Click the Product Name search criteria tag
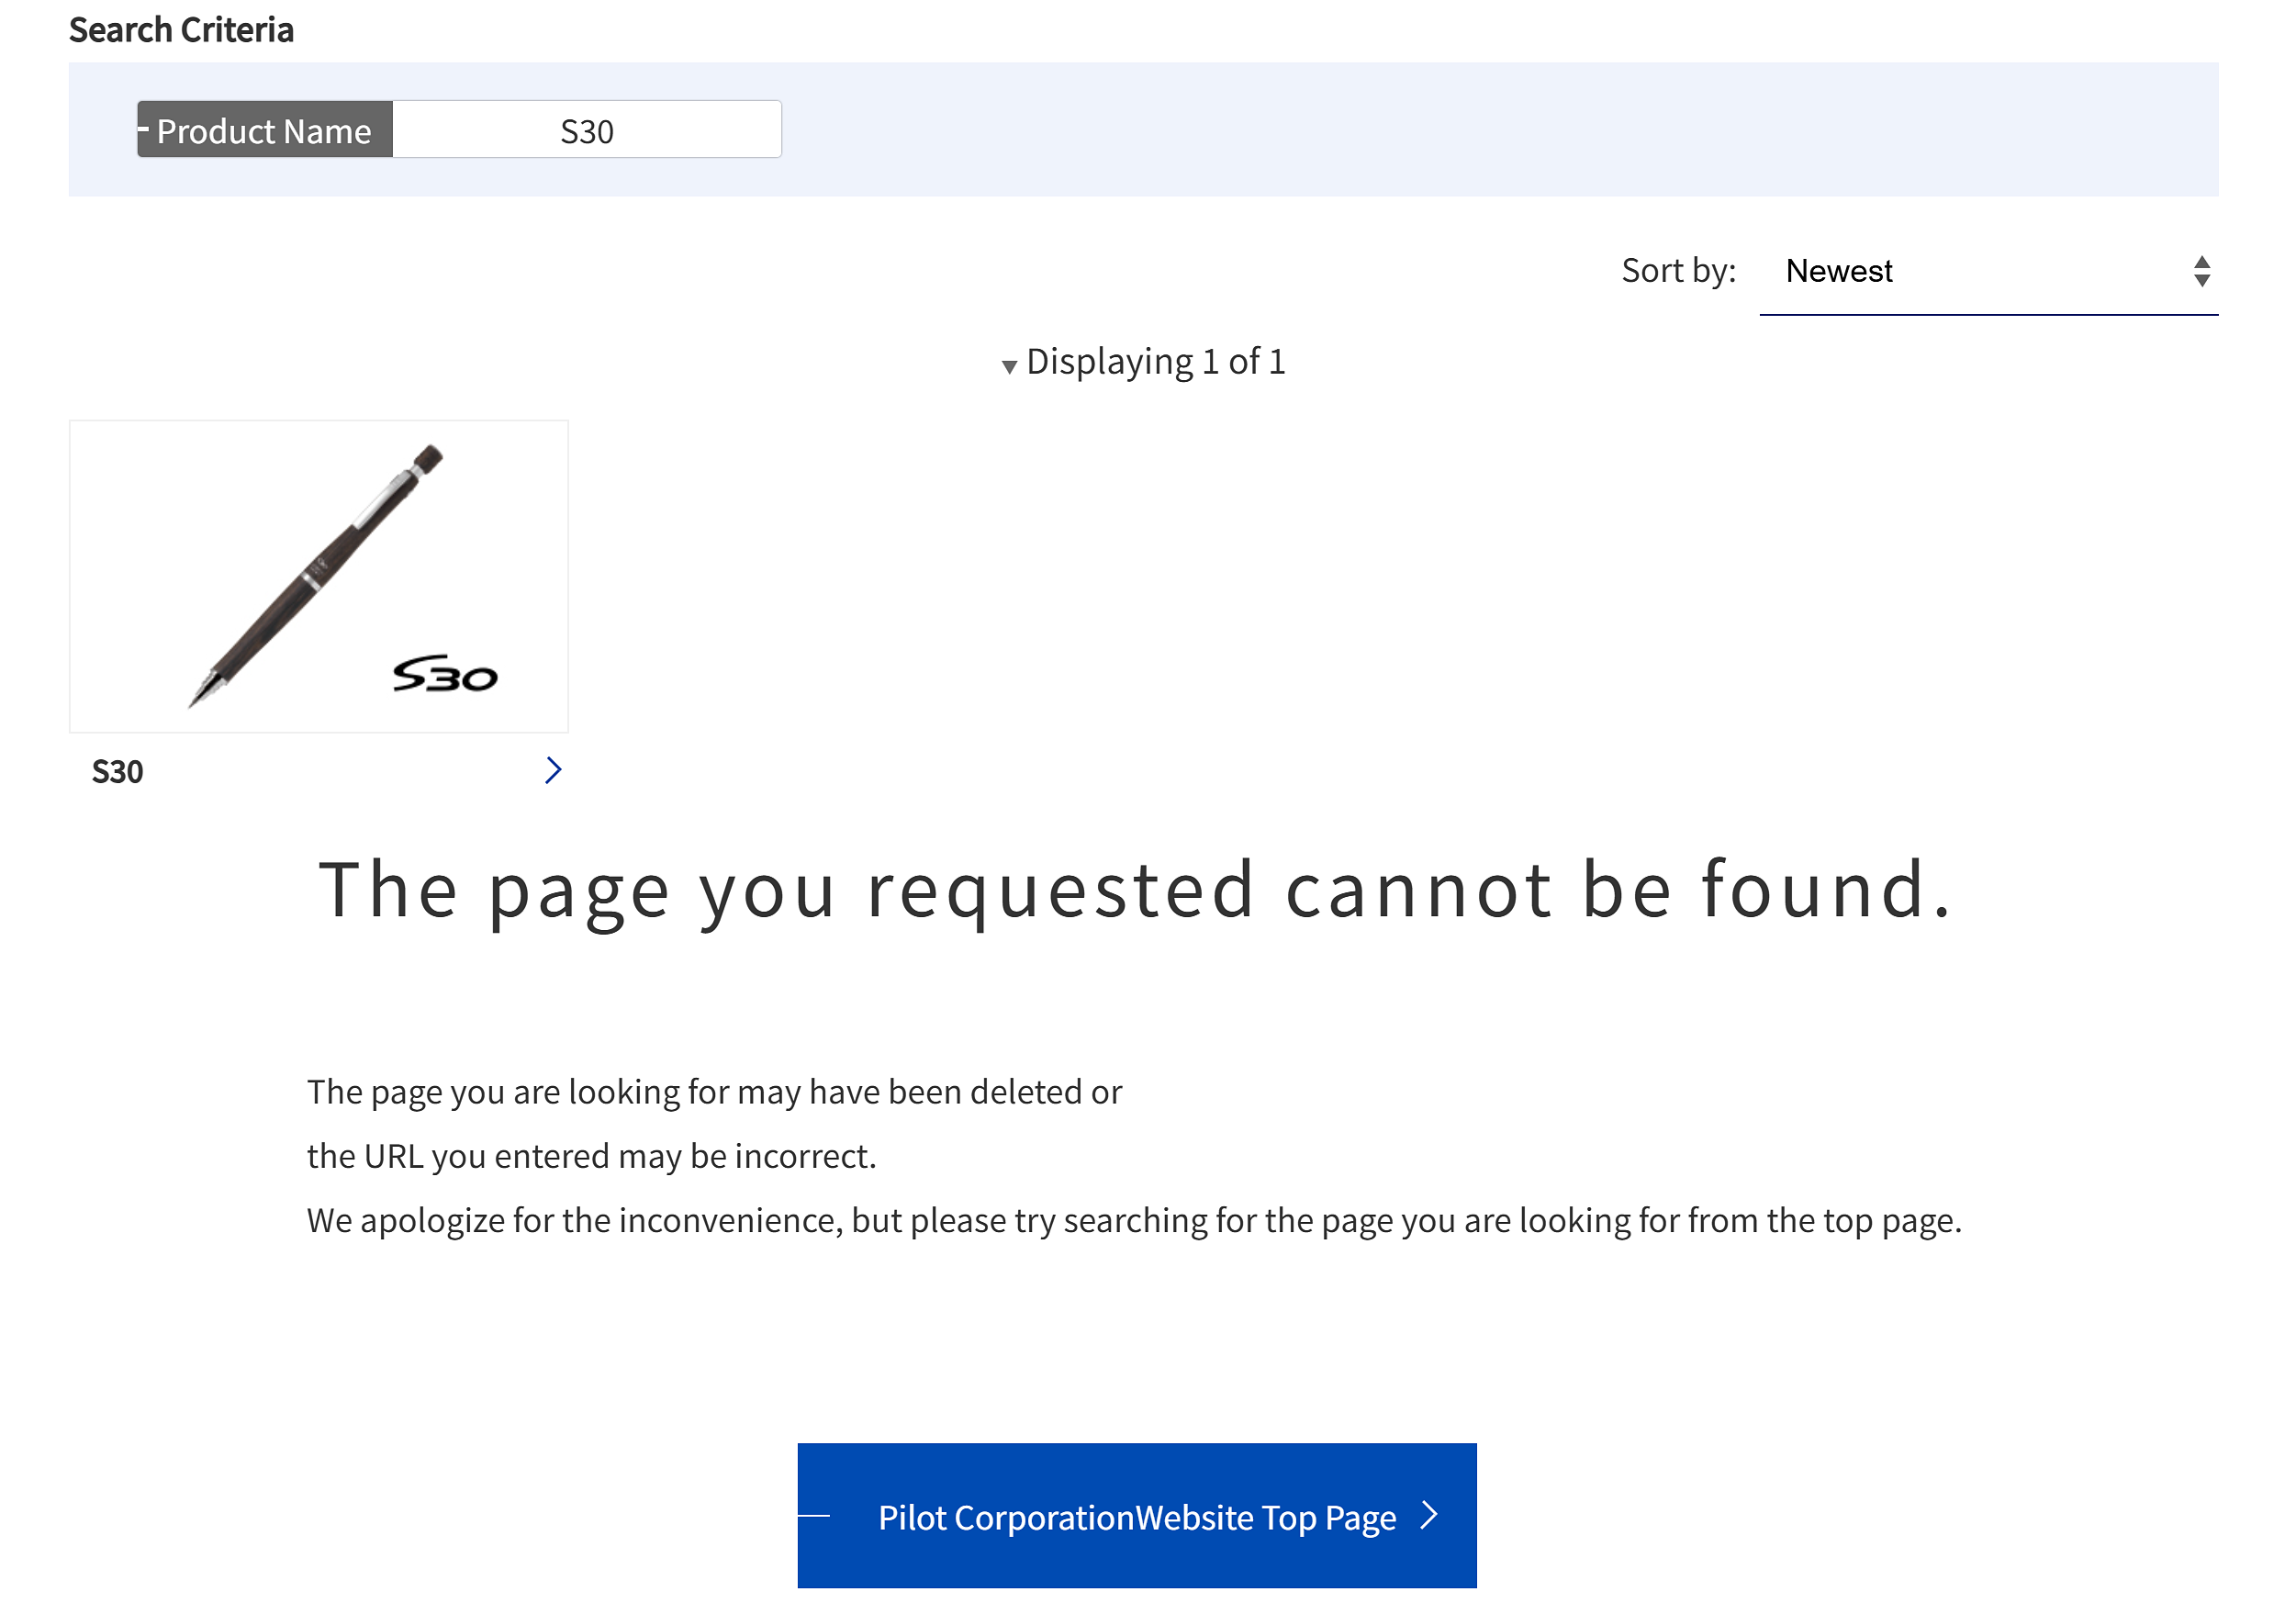2296x1614 pixels. [265, 130]
